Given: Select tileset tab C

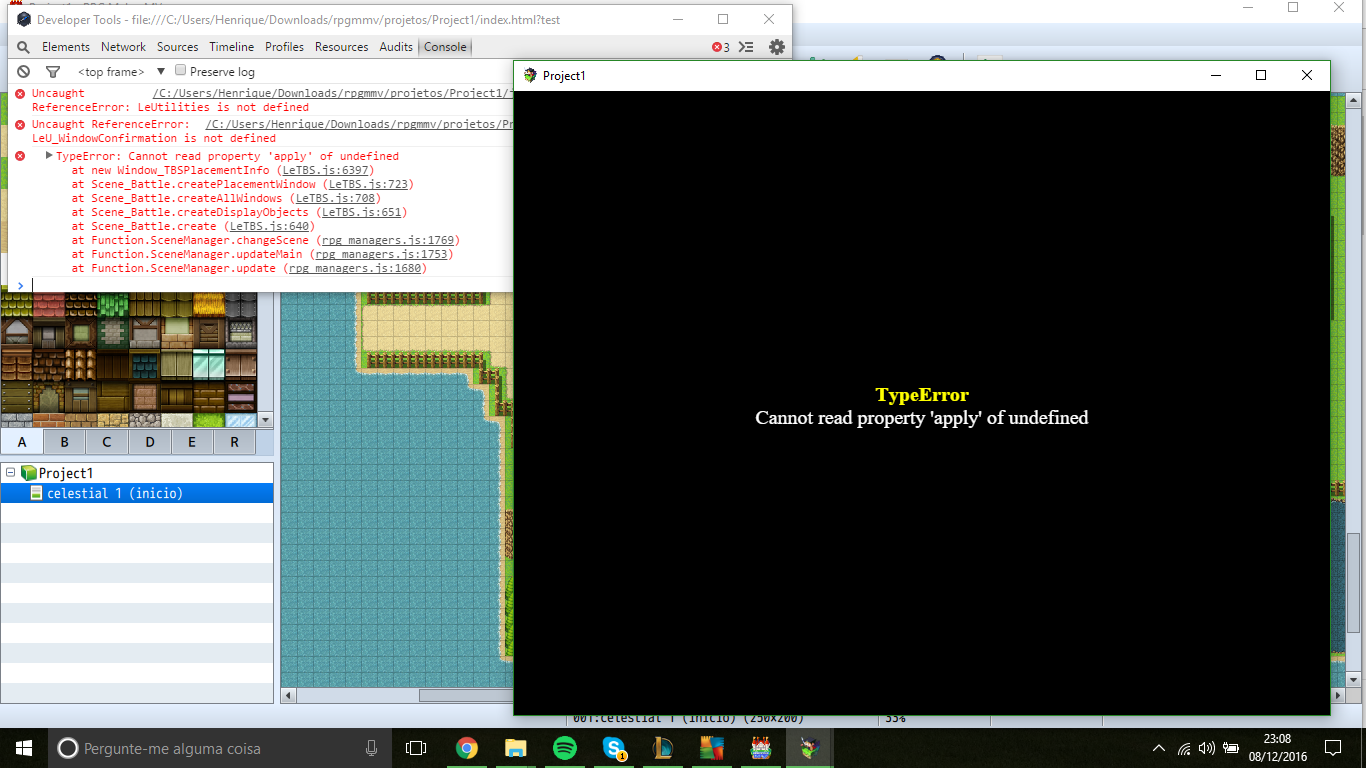Looking at the screenshot, I should click(x=107, y=442).
